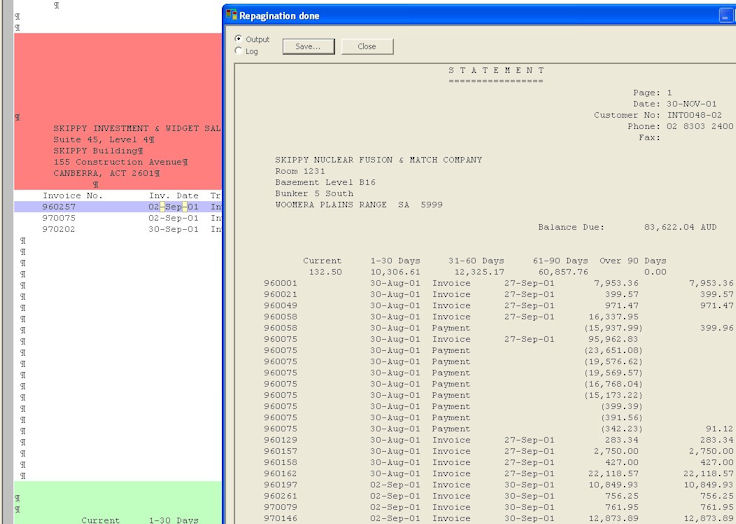Click the 'Current' aging column header in the output
This screenshot has height=524, width=736.
(x=322, y=261)
